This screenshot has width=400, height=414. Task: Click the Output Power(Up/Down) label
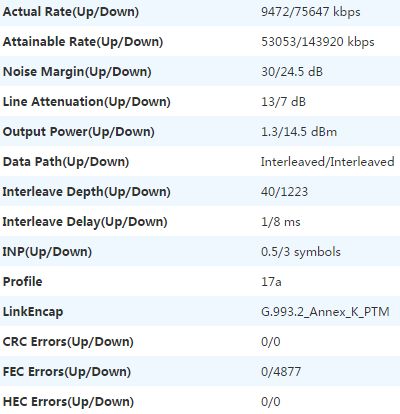[x=78, y=132]
